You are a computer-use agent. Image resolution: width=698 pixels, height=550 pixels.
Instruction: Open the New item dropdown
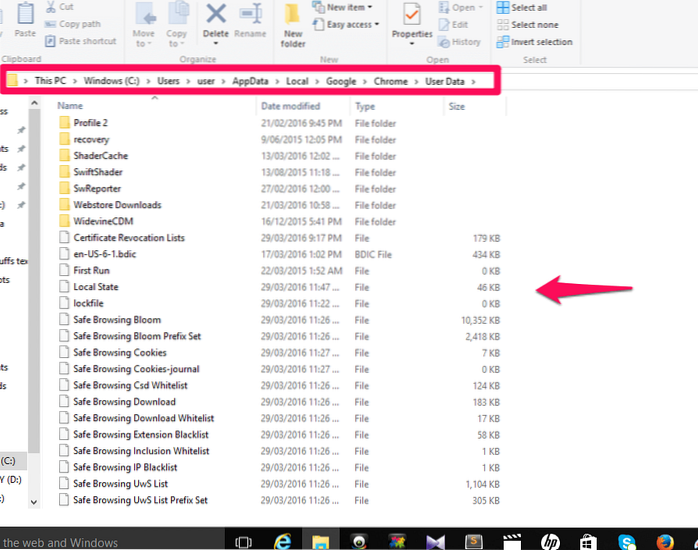tap(342, 7)
